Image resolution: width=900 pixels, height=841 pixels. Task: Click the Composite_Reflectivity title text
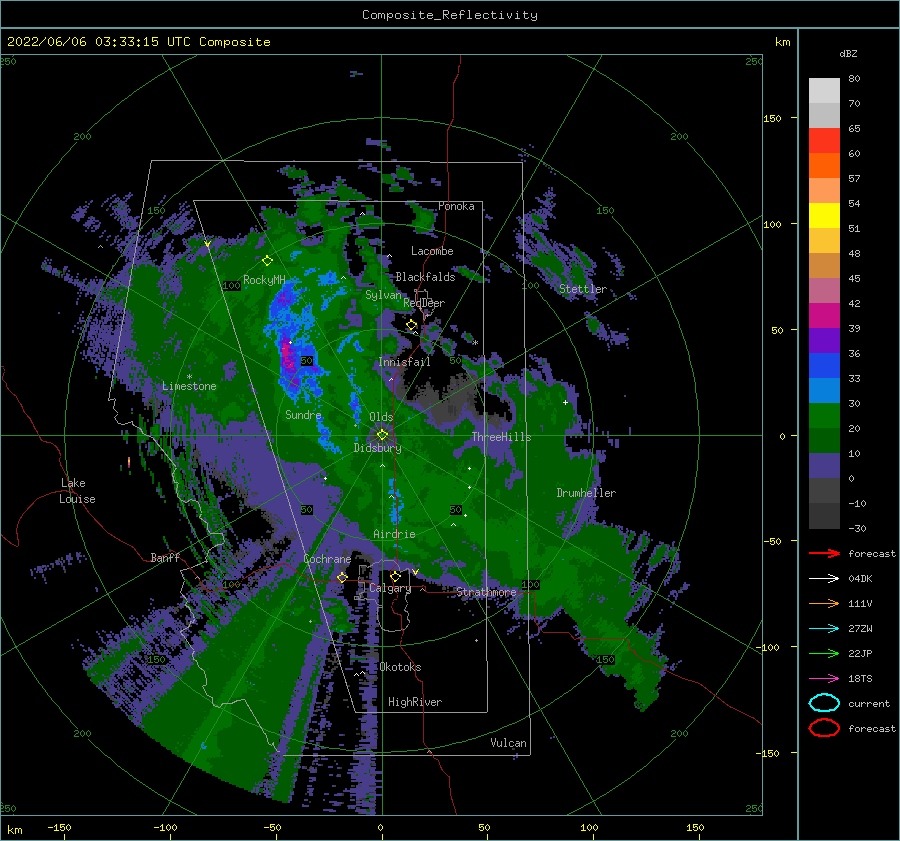point(449,15)
